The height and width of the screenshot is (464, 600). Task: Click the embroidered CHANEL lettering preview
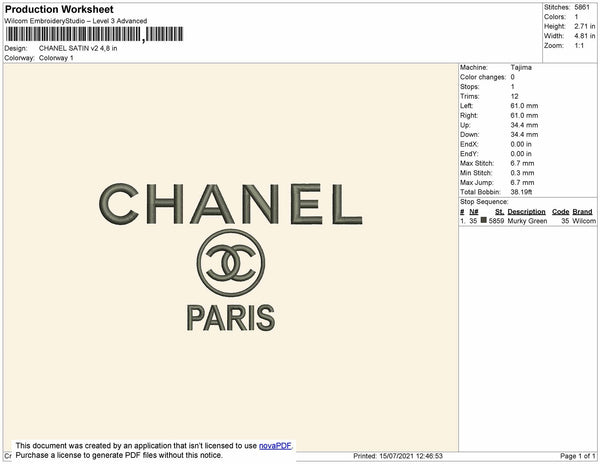coord(231,204)
